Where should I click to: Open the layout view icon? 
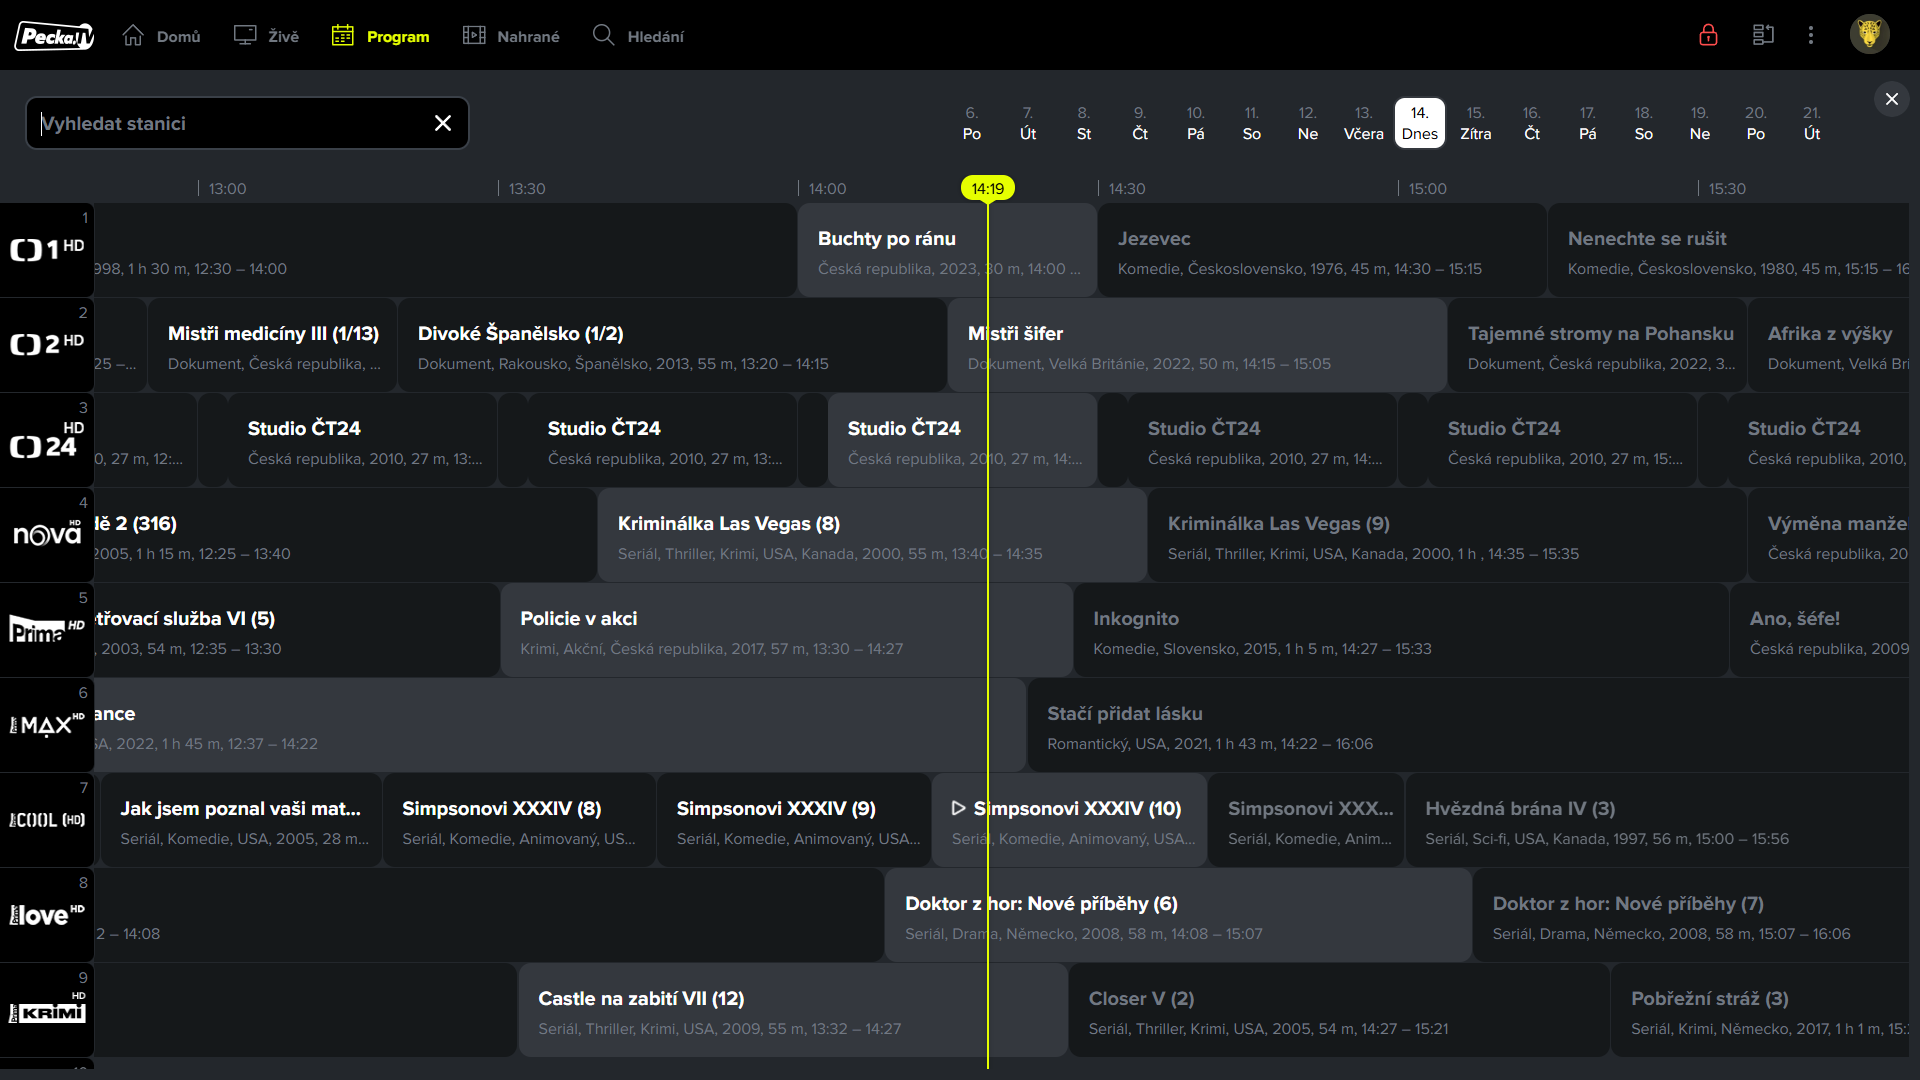[1763, 35]
